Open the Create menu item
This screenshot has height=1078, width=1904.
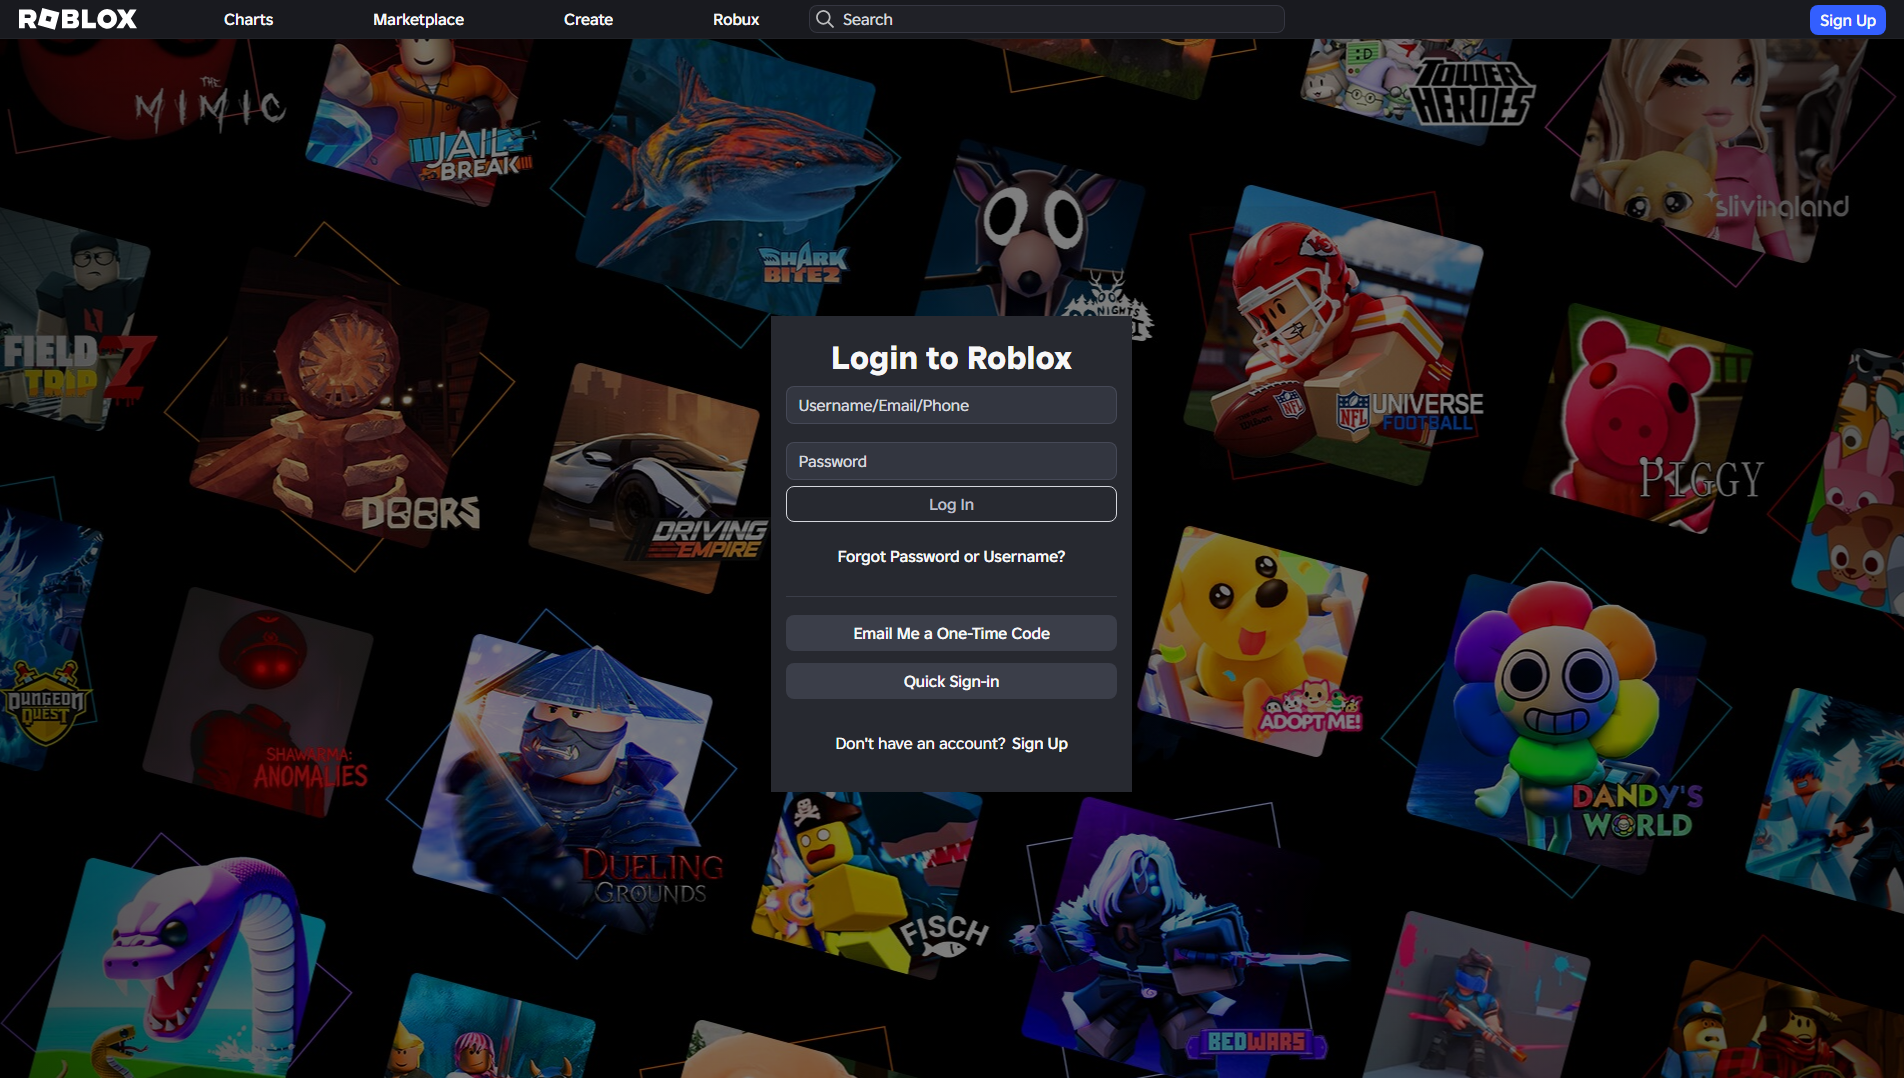588,19
